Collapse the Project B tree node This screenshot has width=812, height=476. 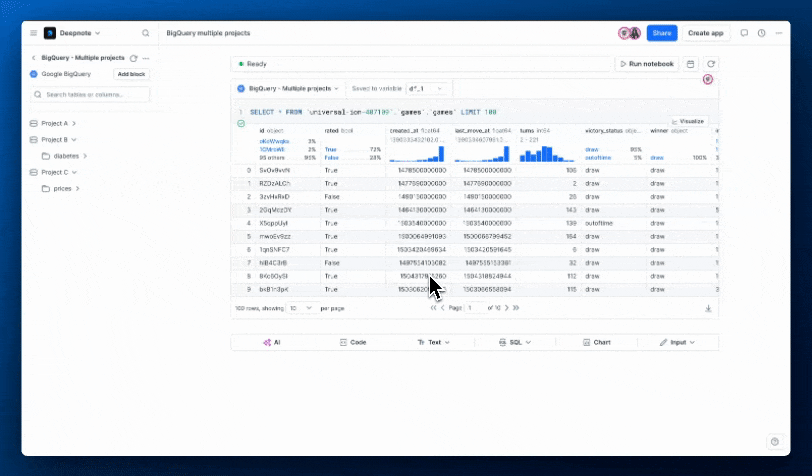(x=74, y=140)
